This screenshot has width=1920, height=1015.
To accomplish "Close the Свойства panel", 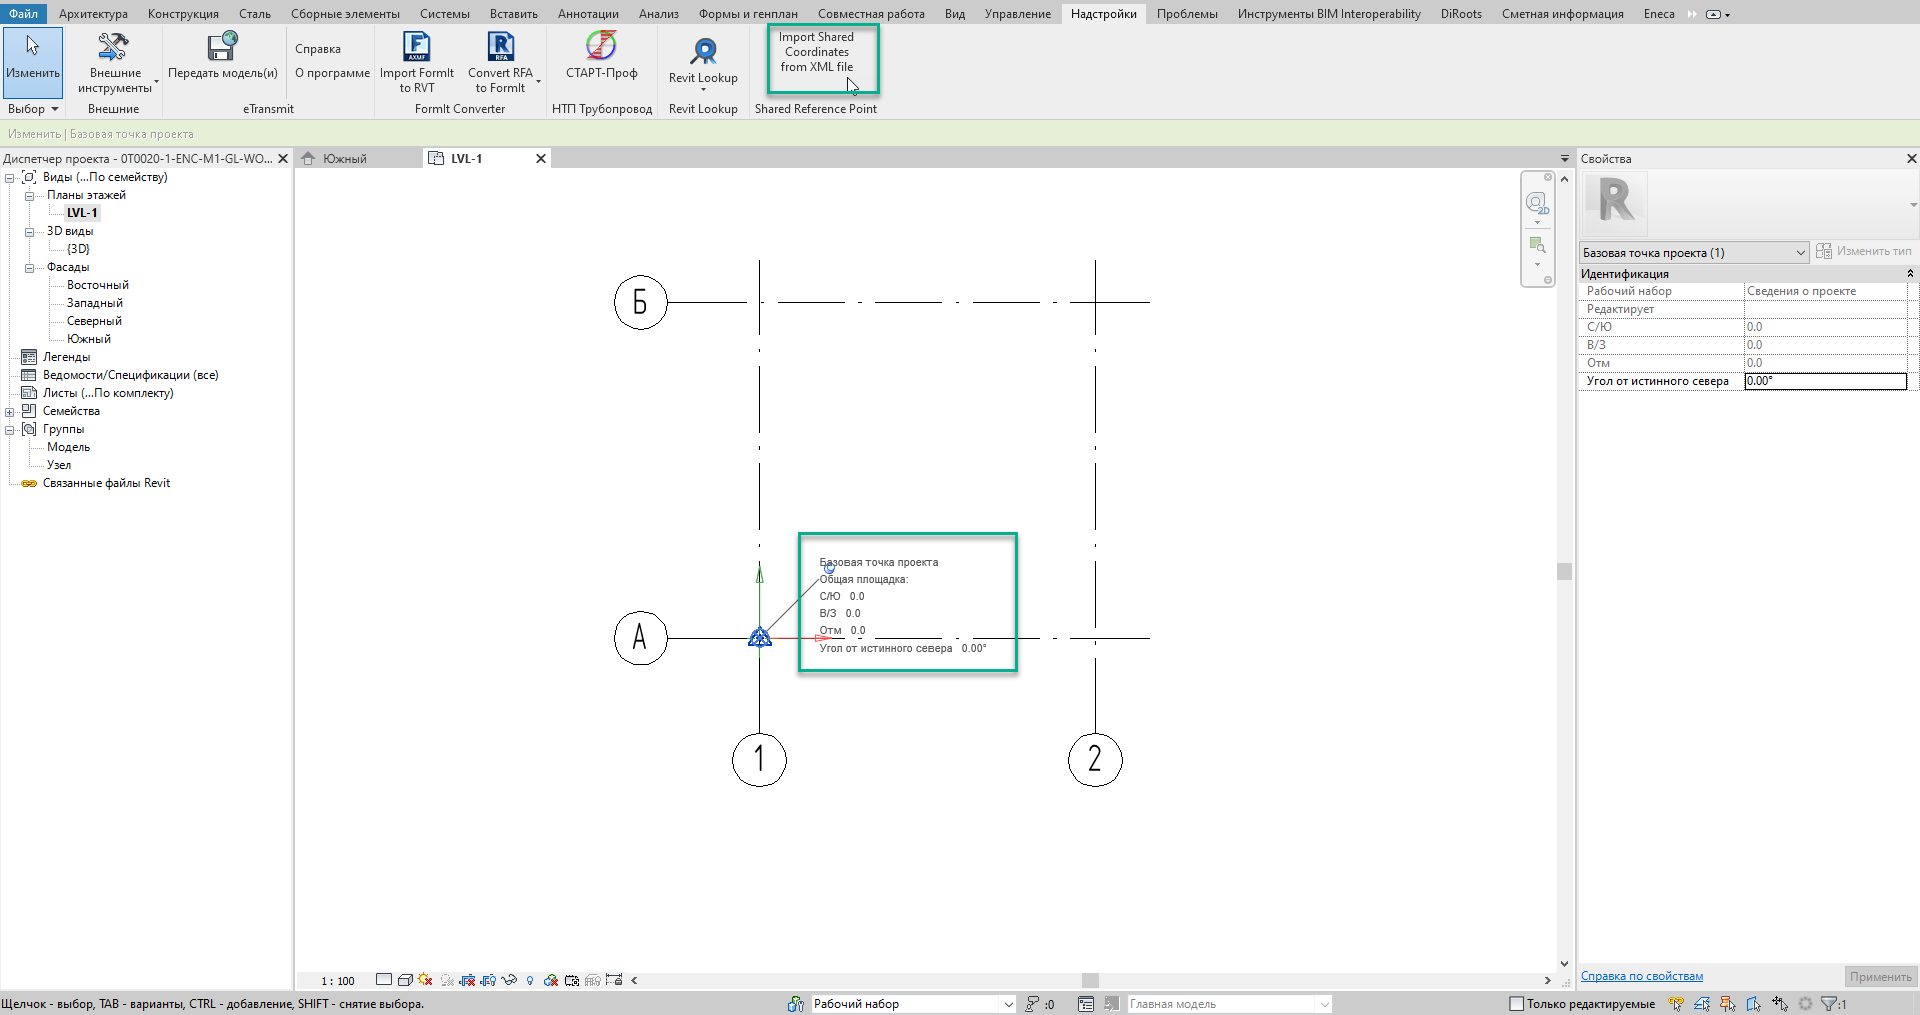I will pyautogui.click(x=1911, y=159).
